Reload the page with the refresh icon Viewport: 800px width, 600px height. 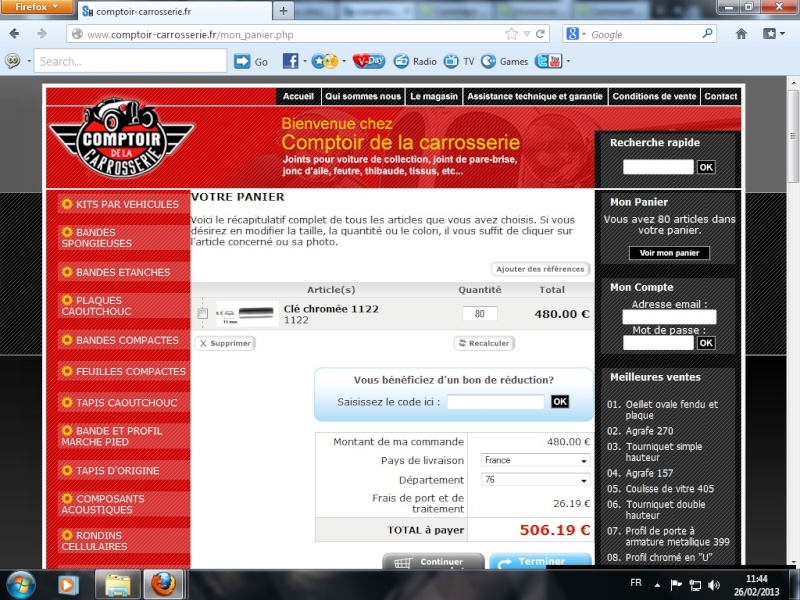point(540,34)
